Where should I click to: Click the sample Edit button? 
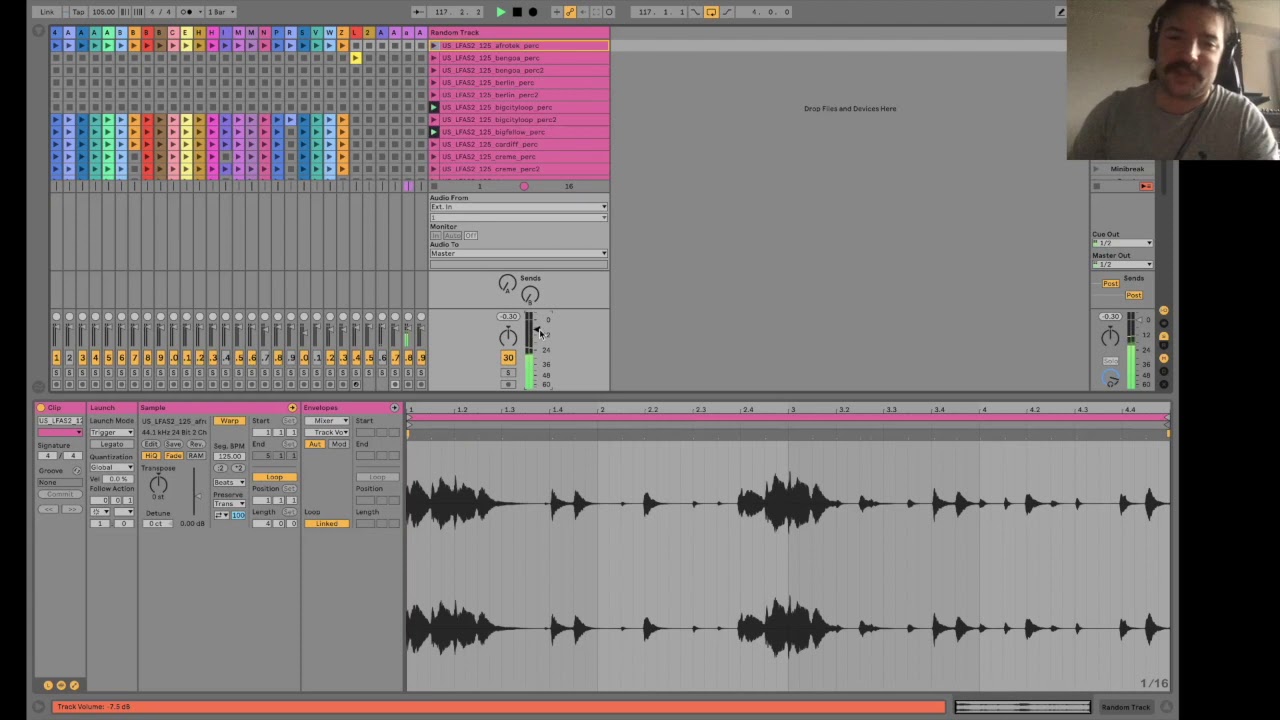(x=152, y=444)
